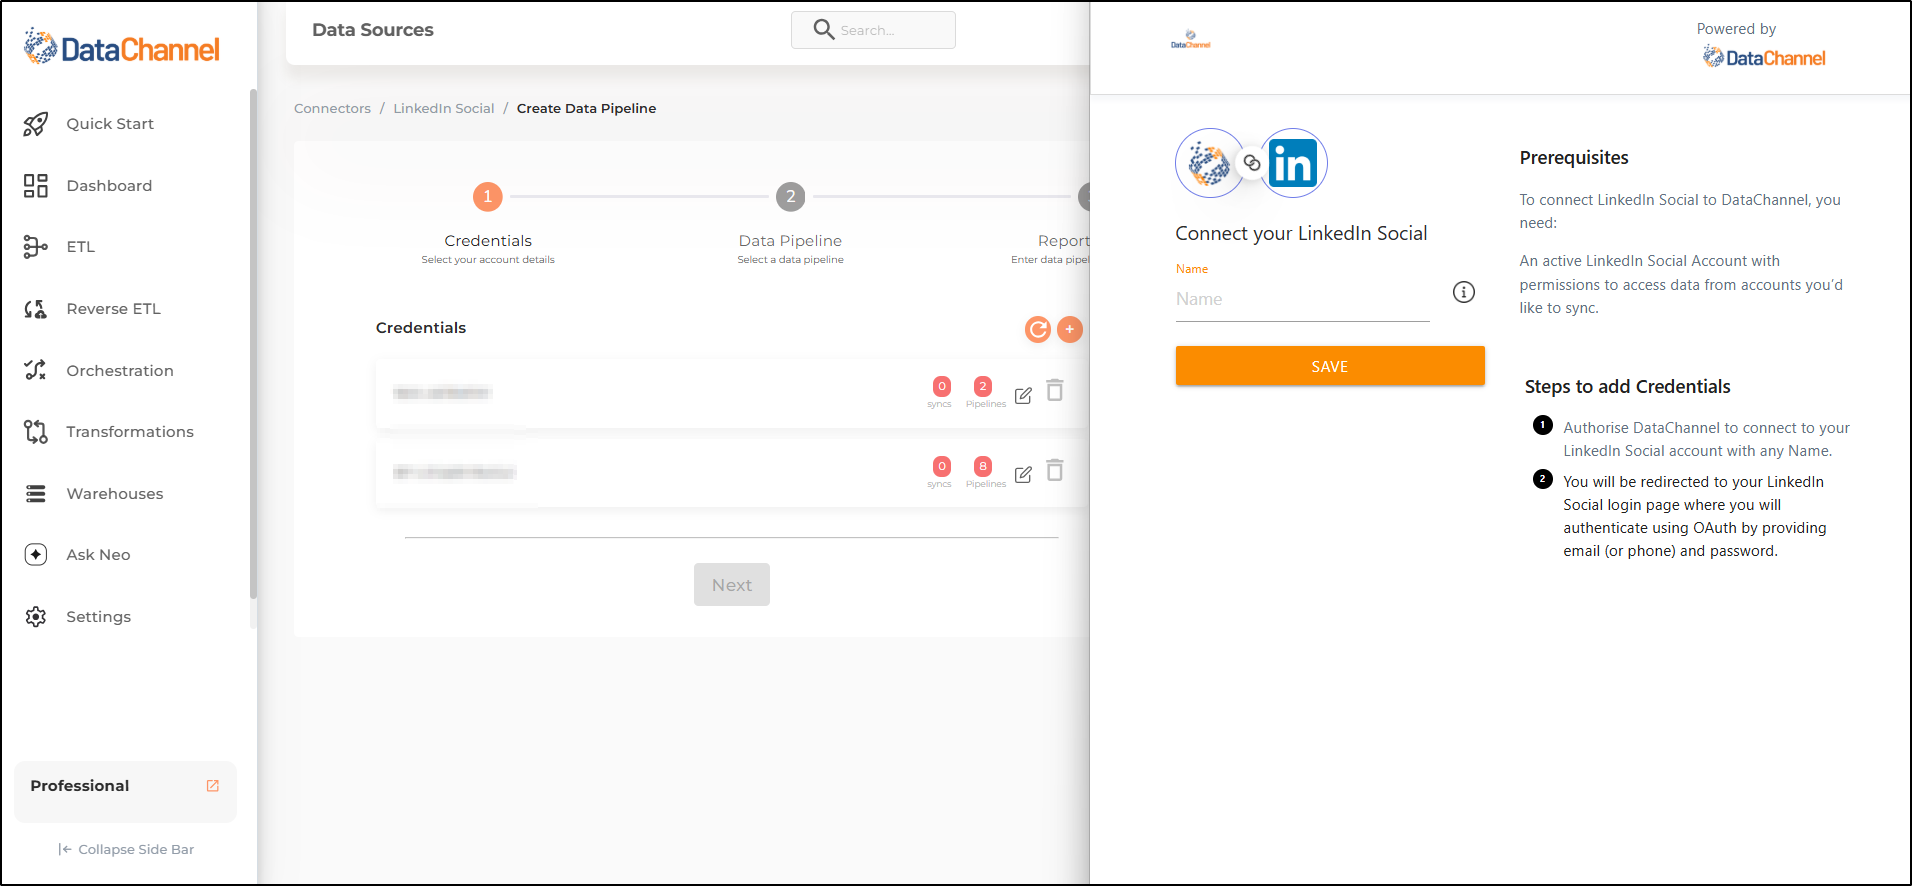Click the Ask Neo sparkle icon
Image resolution: width=1912 pixels, height=886 pixels.
[36, 555]
